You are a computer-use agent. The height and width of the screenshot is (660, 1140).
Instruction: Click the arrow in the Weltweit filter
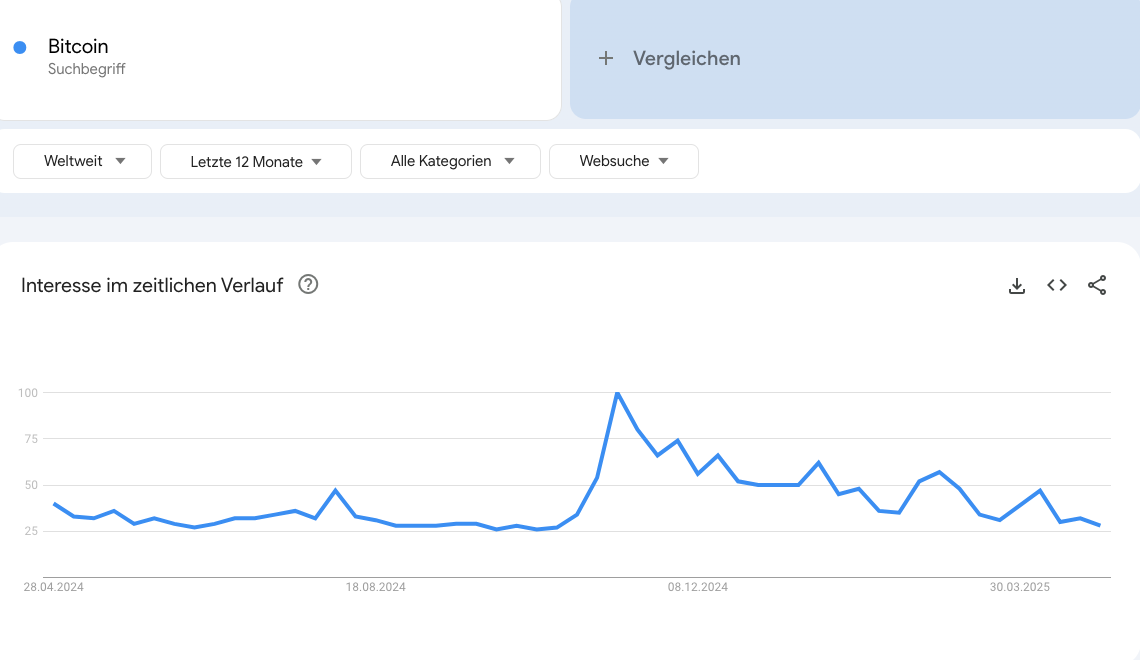(121, 161)
